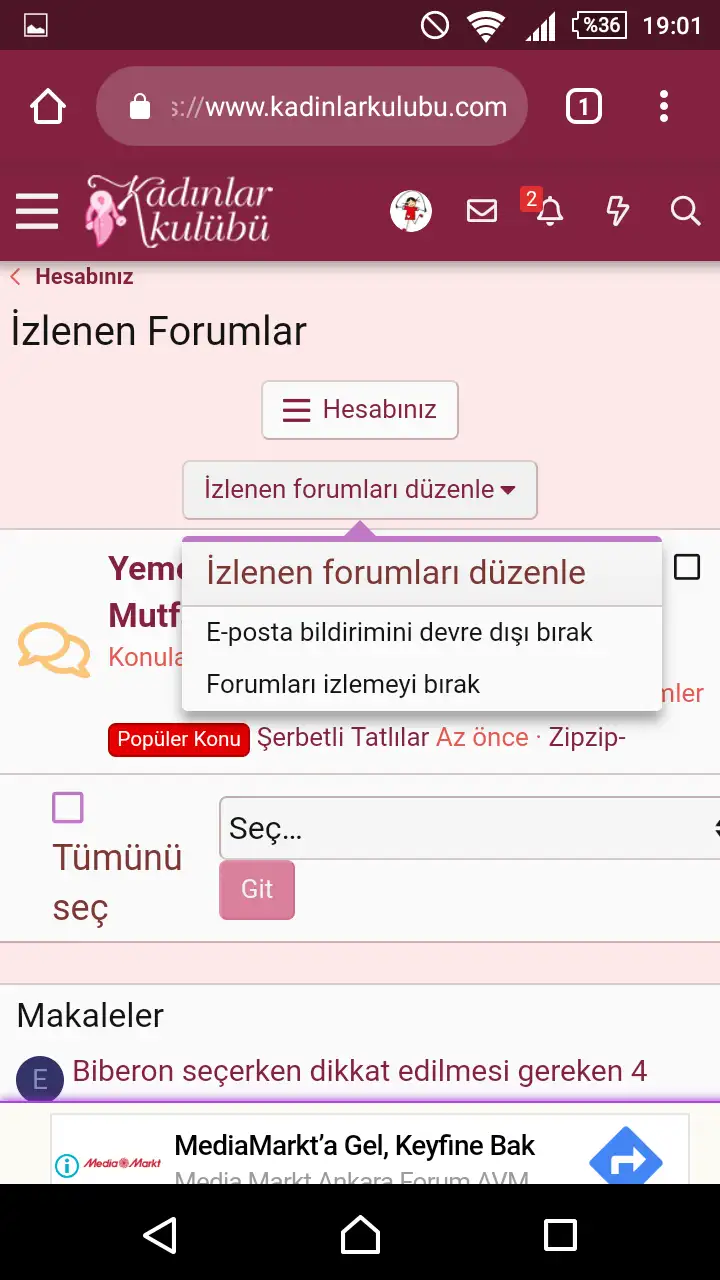720x1280 pixels.
Task: Select E-posta bildirimini devre dışı bırak
Action: click(x=400, y=632)
